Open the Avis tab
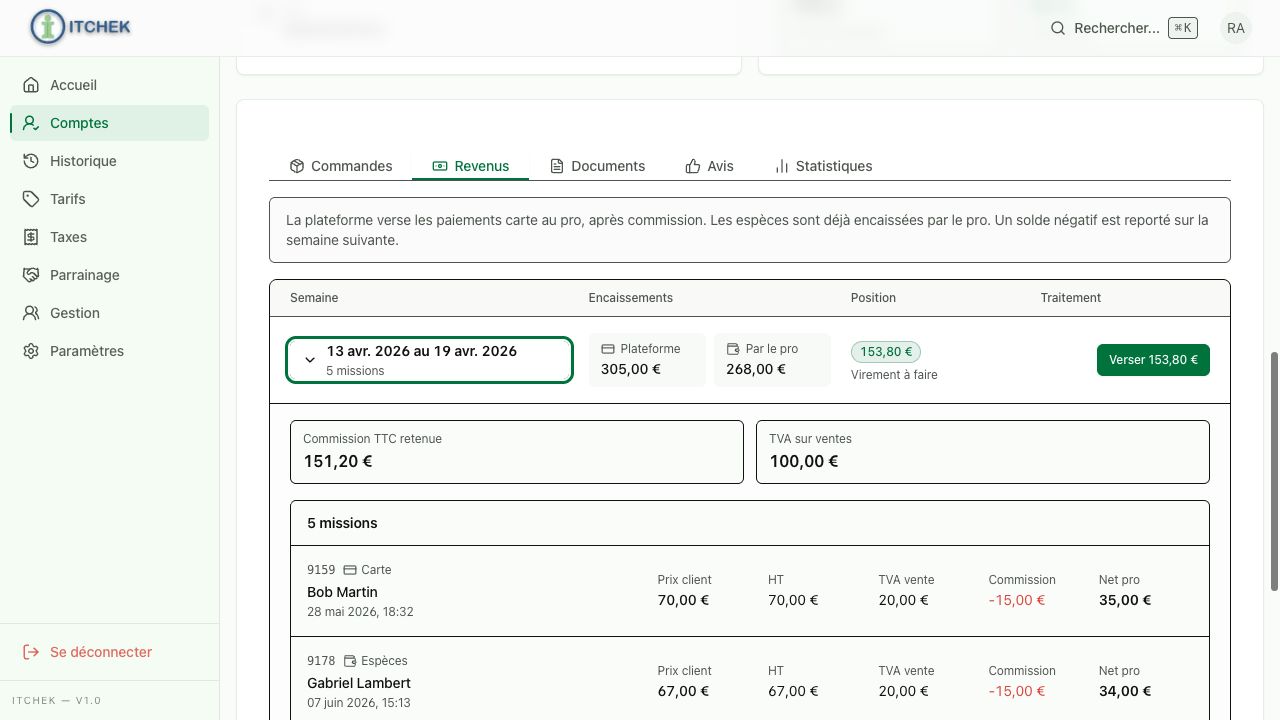The height and width of the screenshot is (720, 1280). (710, 166)
